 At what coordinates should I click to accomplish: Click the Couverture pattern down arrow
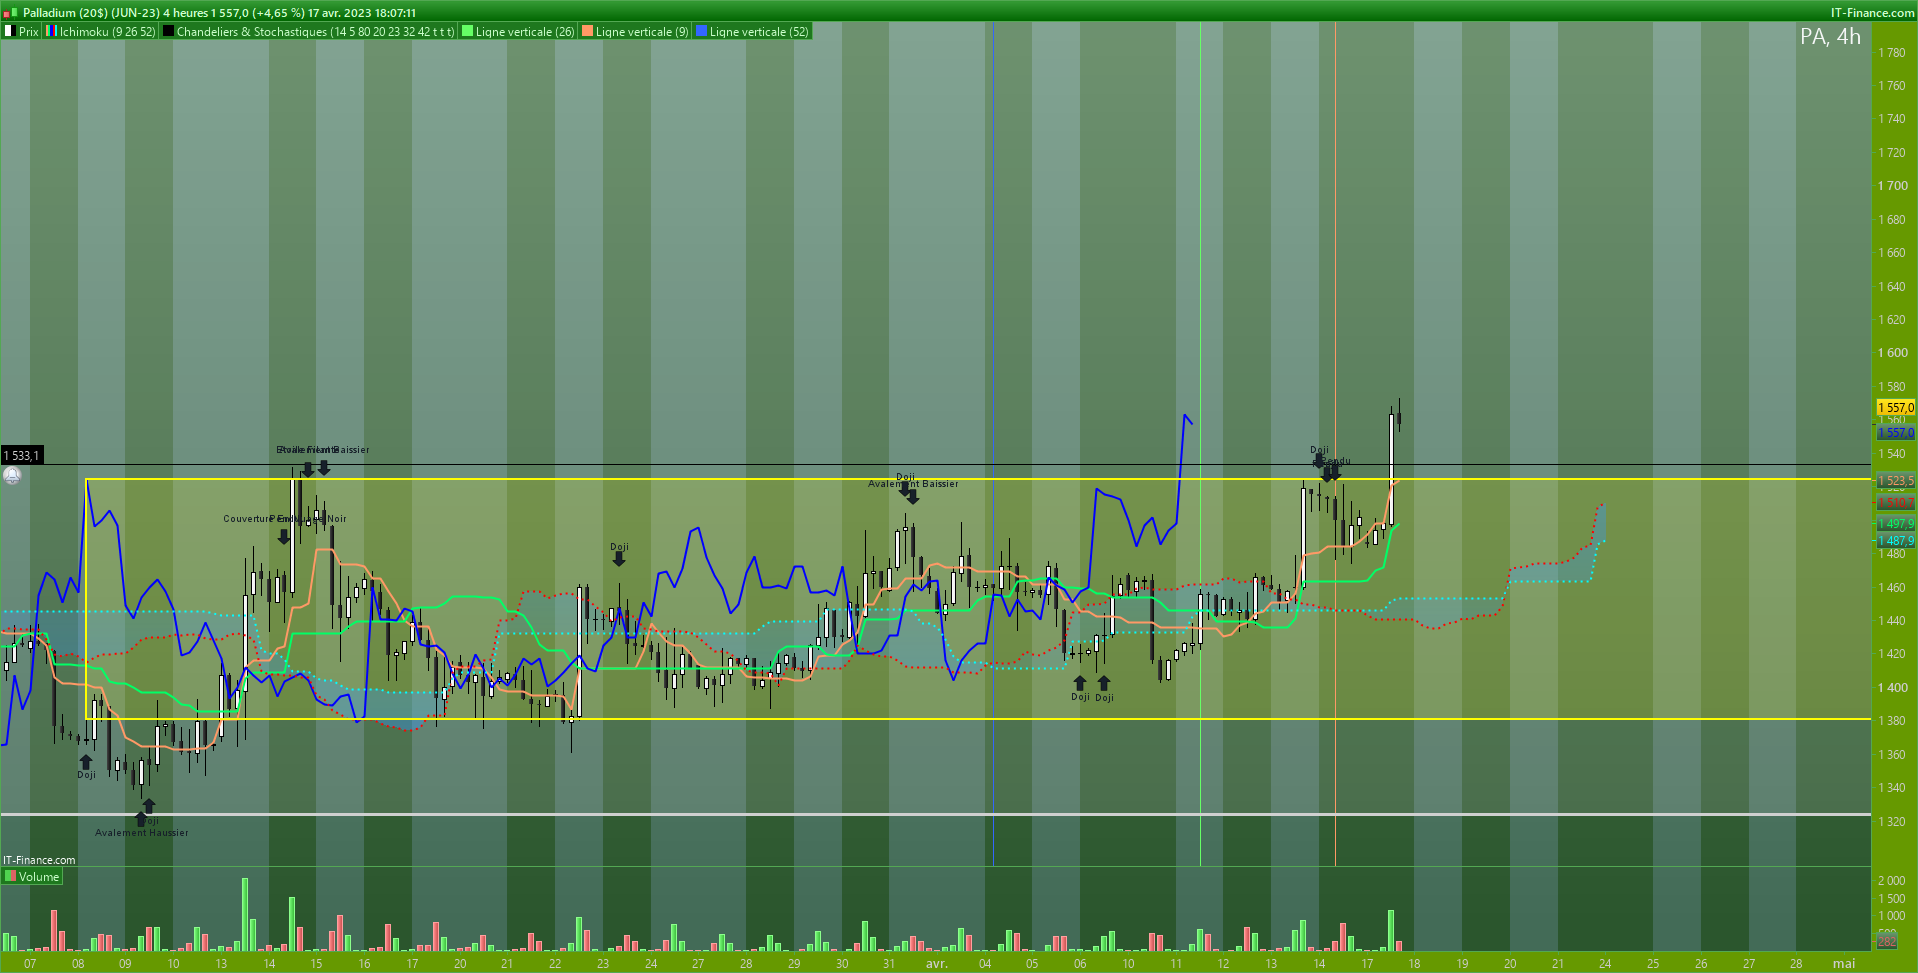(x=284, y=537)
